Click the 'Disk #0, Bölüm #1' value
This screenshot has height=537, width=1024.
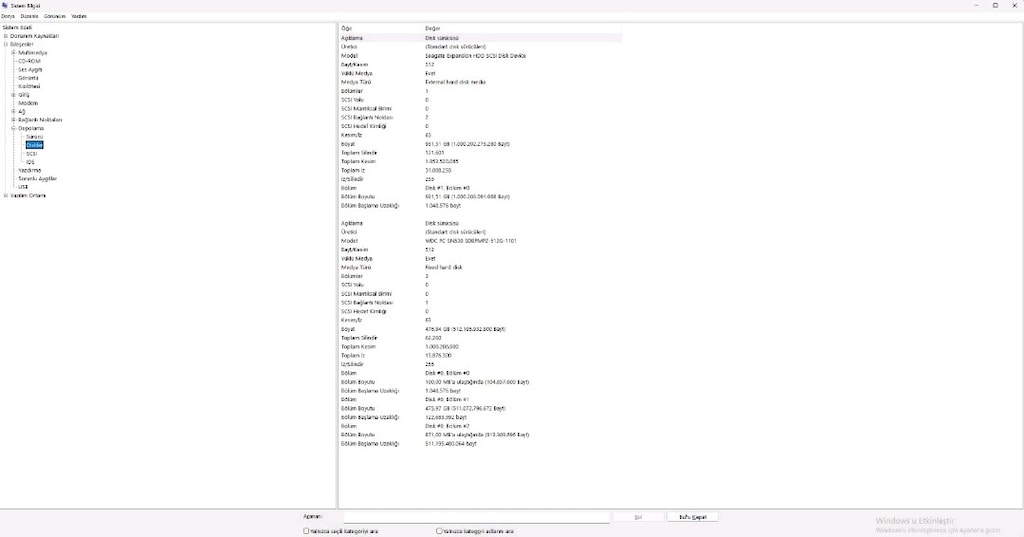click(x=447, y=399)
